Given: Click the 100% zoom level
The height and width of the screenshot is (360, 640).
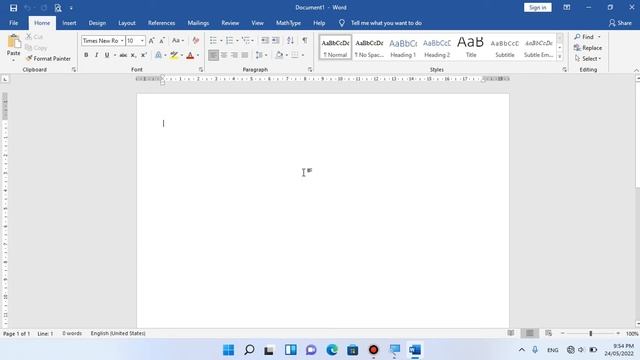Looking at the screenshot, I should point(632,334).
